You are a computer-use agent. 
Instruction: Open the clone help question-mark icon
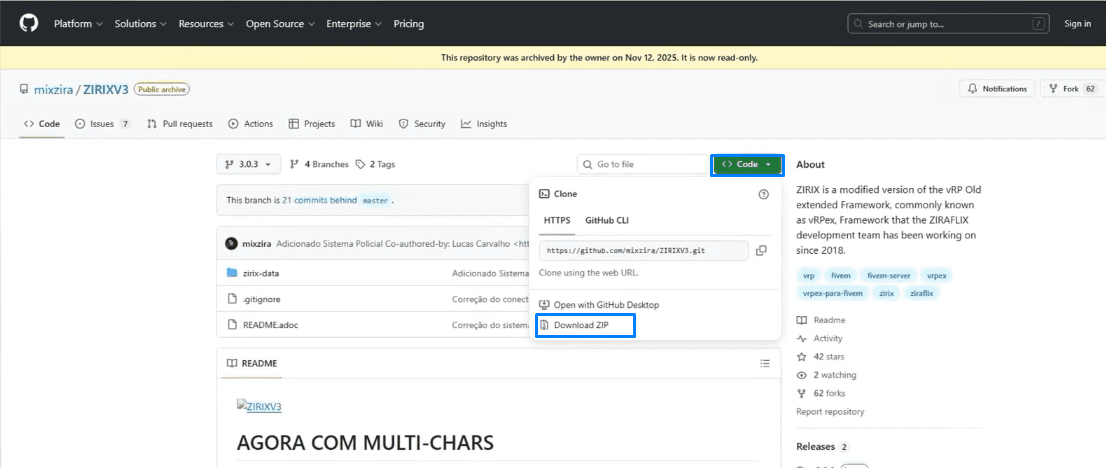(763, 194)
